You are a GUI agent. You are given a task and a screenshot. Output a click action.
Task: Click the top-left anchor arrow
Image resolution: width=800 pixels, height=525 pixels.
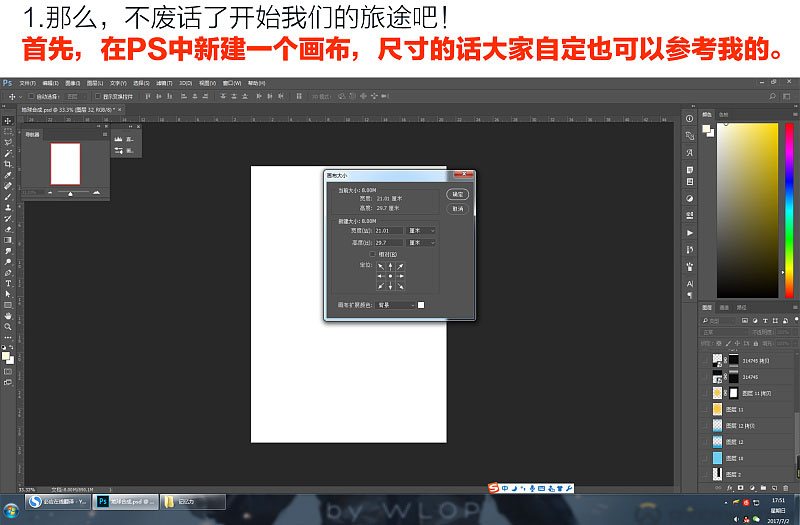click(381, 266)
